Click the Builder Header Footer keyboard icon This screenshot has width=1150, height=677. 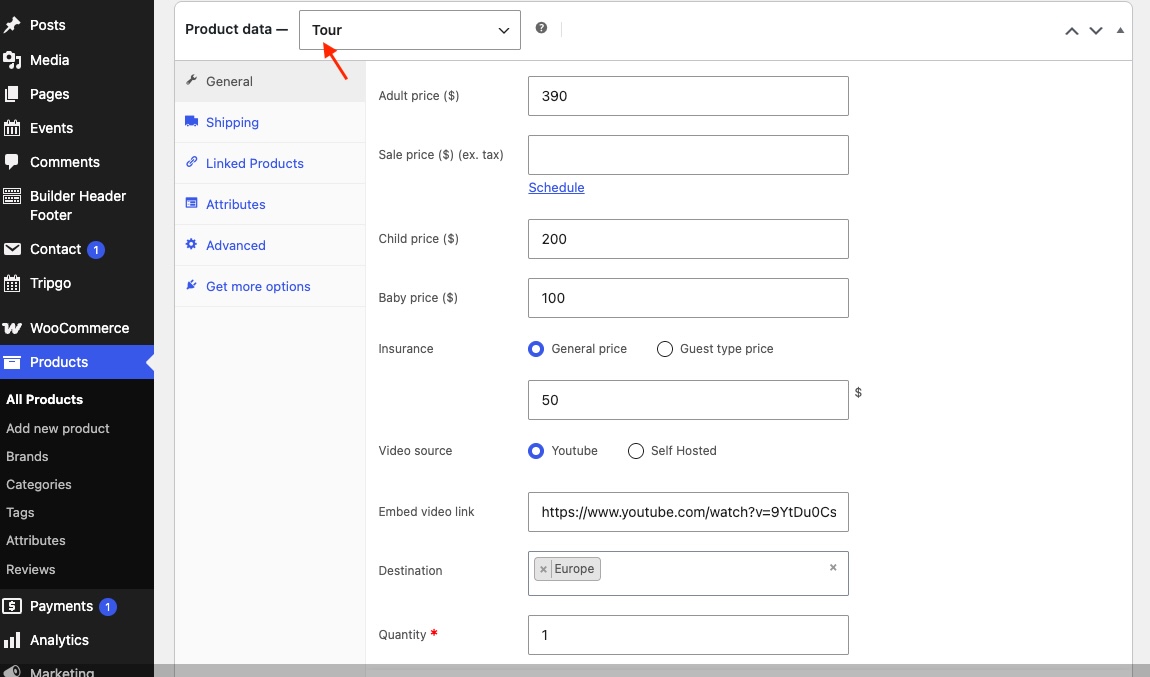(12, 196)
